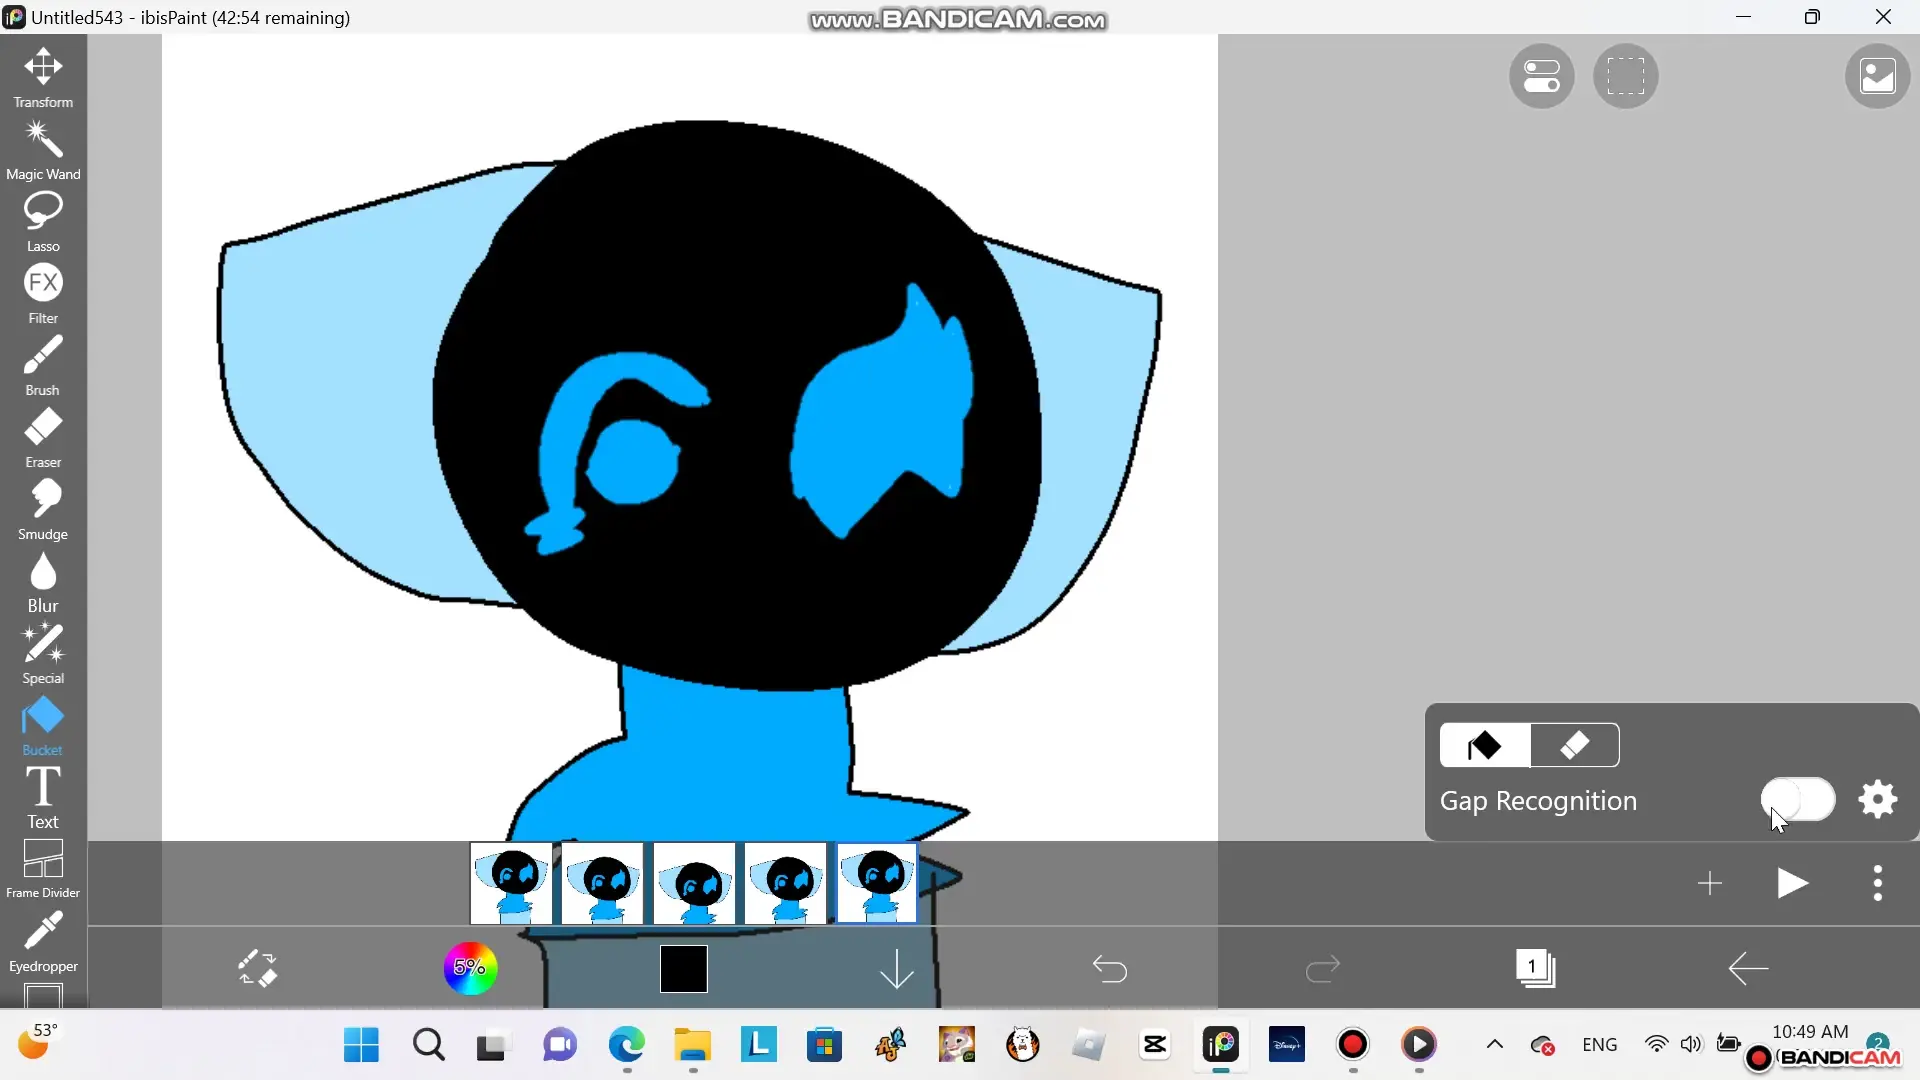Open animation options three-dot menu
Image resolution: width=1920 pixels, height=1080 pixels.
point(1877,884)
